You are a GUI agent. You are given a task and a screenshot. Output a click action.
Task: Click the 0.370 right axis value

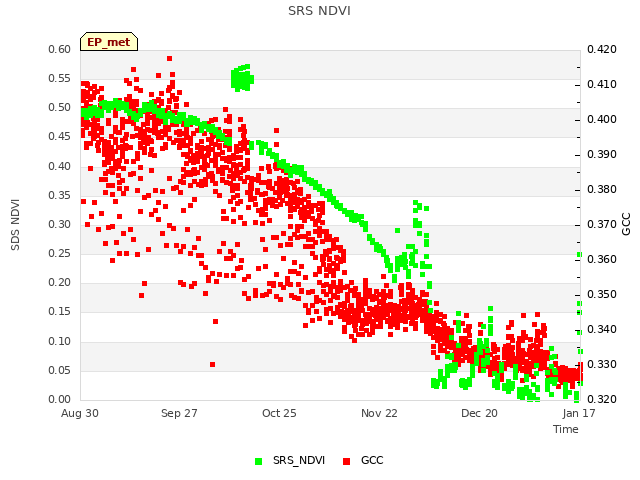pyautogui.click(x=602, y=224)
